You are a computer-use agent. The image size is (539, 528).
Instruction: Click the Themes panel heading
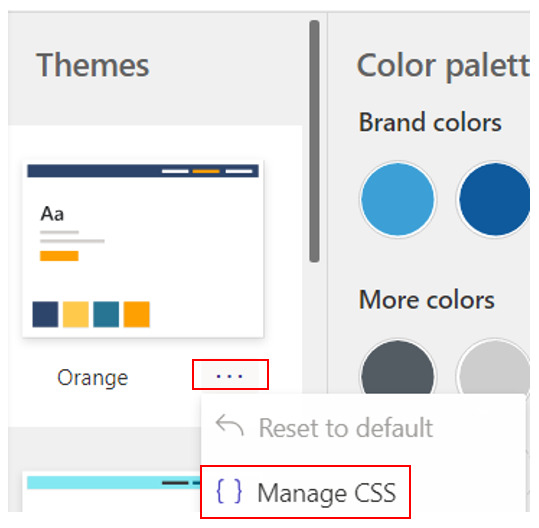(x=92, y=65)
